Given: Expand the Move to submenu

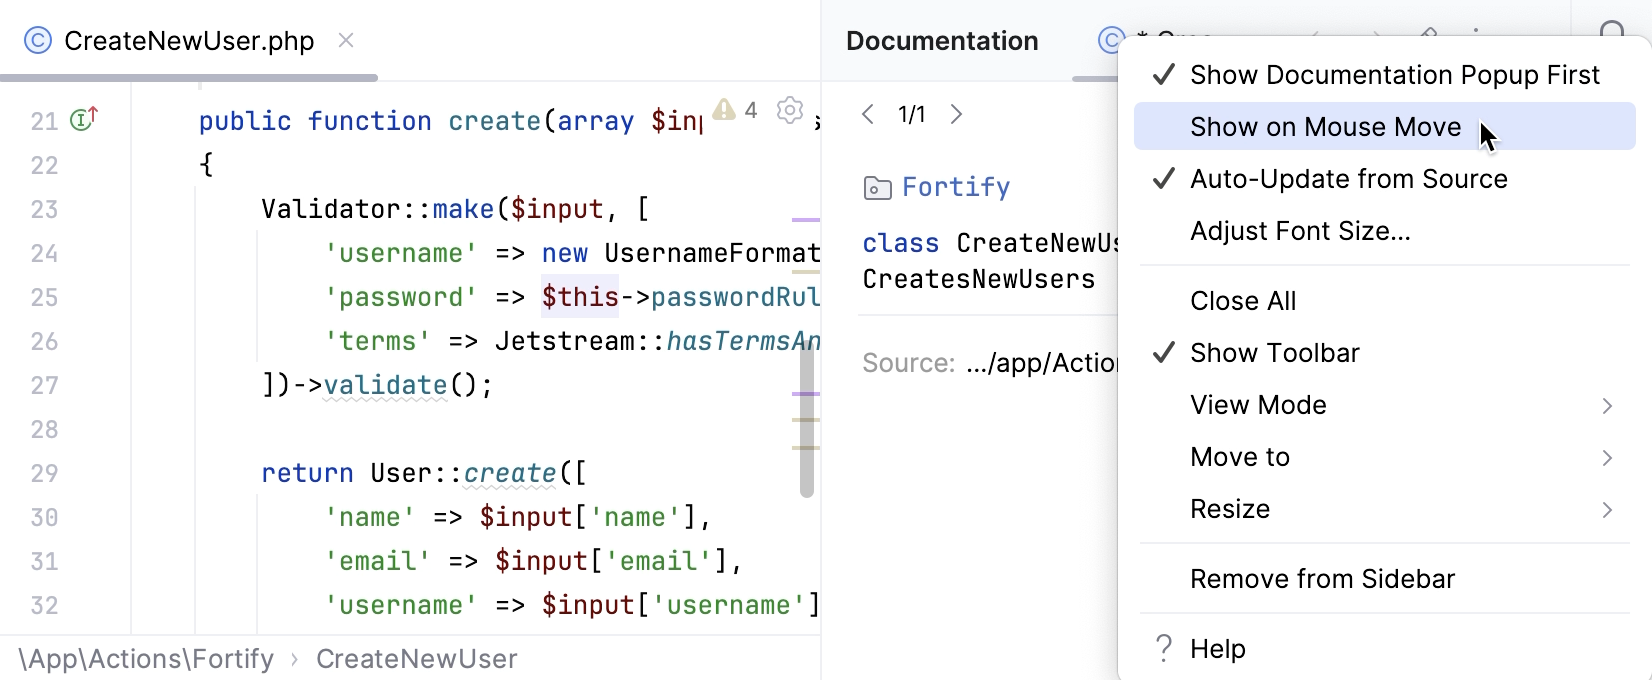Looking at the screenshot, I should (x=1385, y=457).
